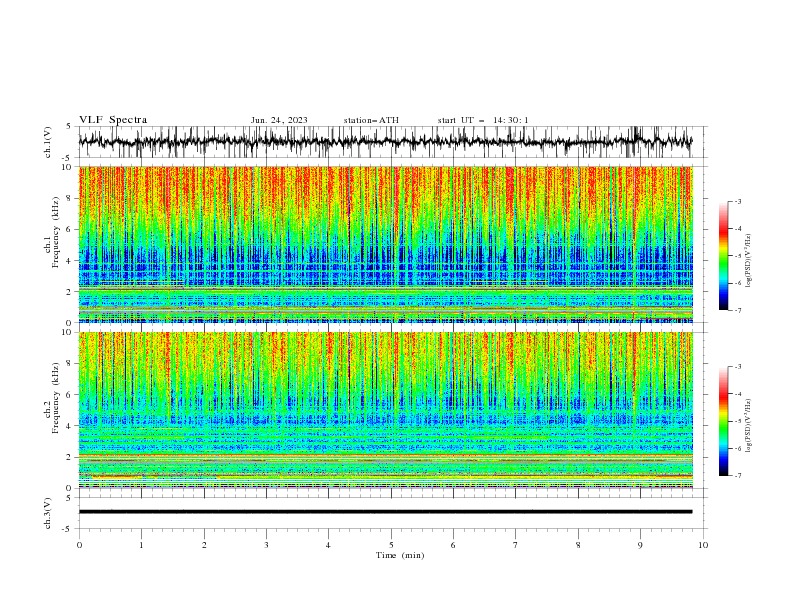This screenshot has height=612, width=792.
Task: Click the time axis tick label '4'
Action: (328, 545)
